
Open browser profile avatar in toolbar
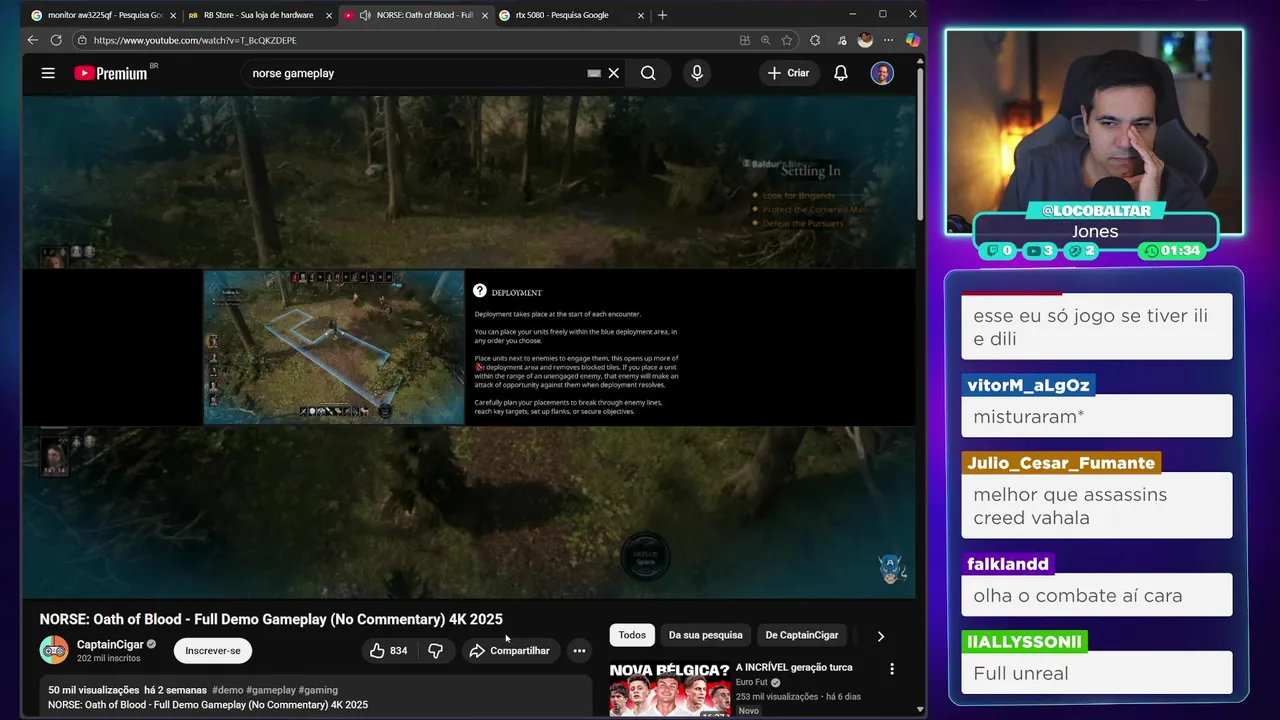tap(865, 40)
